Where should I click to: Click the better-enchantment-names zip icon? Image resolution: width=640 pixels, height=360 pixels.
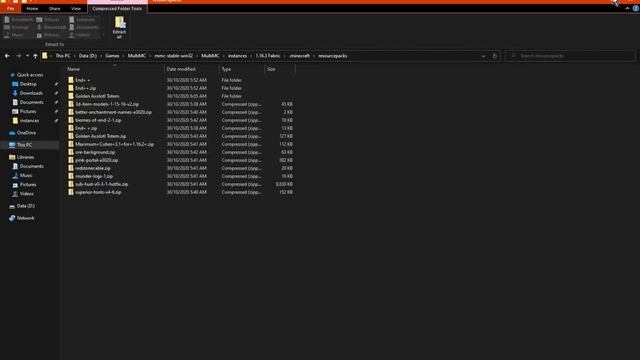71,112
